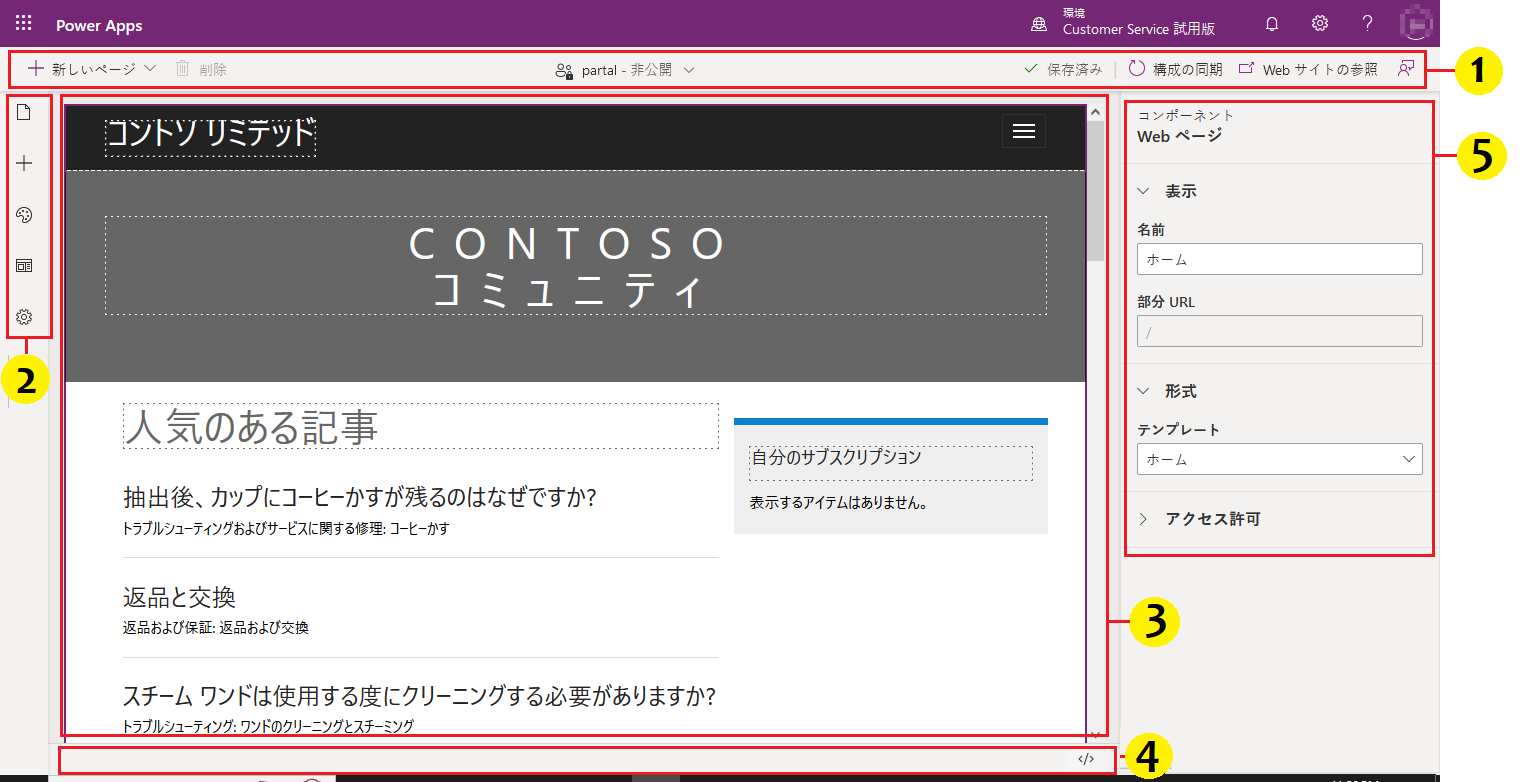The height and width of the screenshot is (782, 1528).
Task: Toggle the hamburger menu on the page canvas
Action: (1023, 131)
